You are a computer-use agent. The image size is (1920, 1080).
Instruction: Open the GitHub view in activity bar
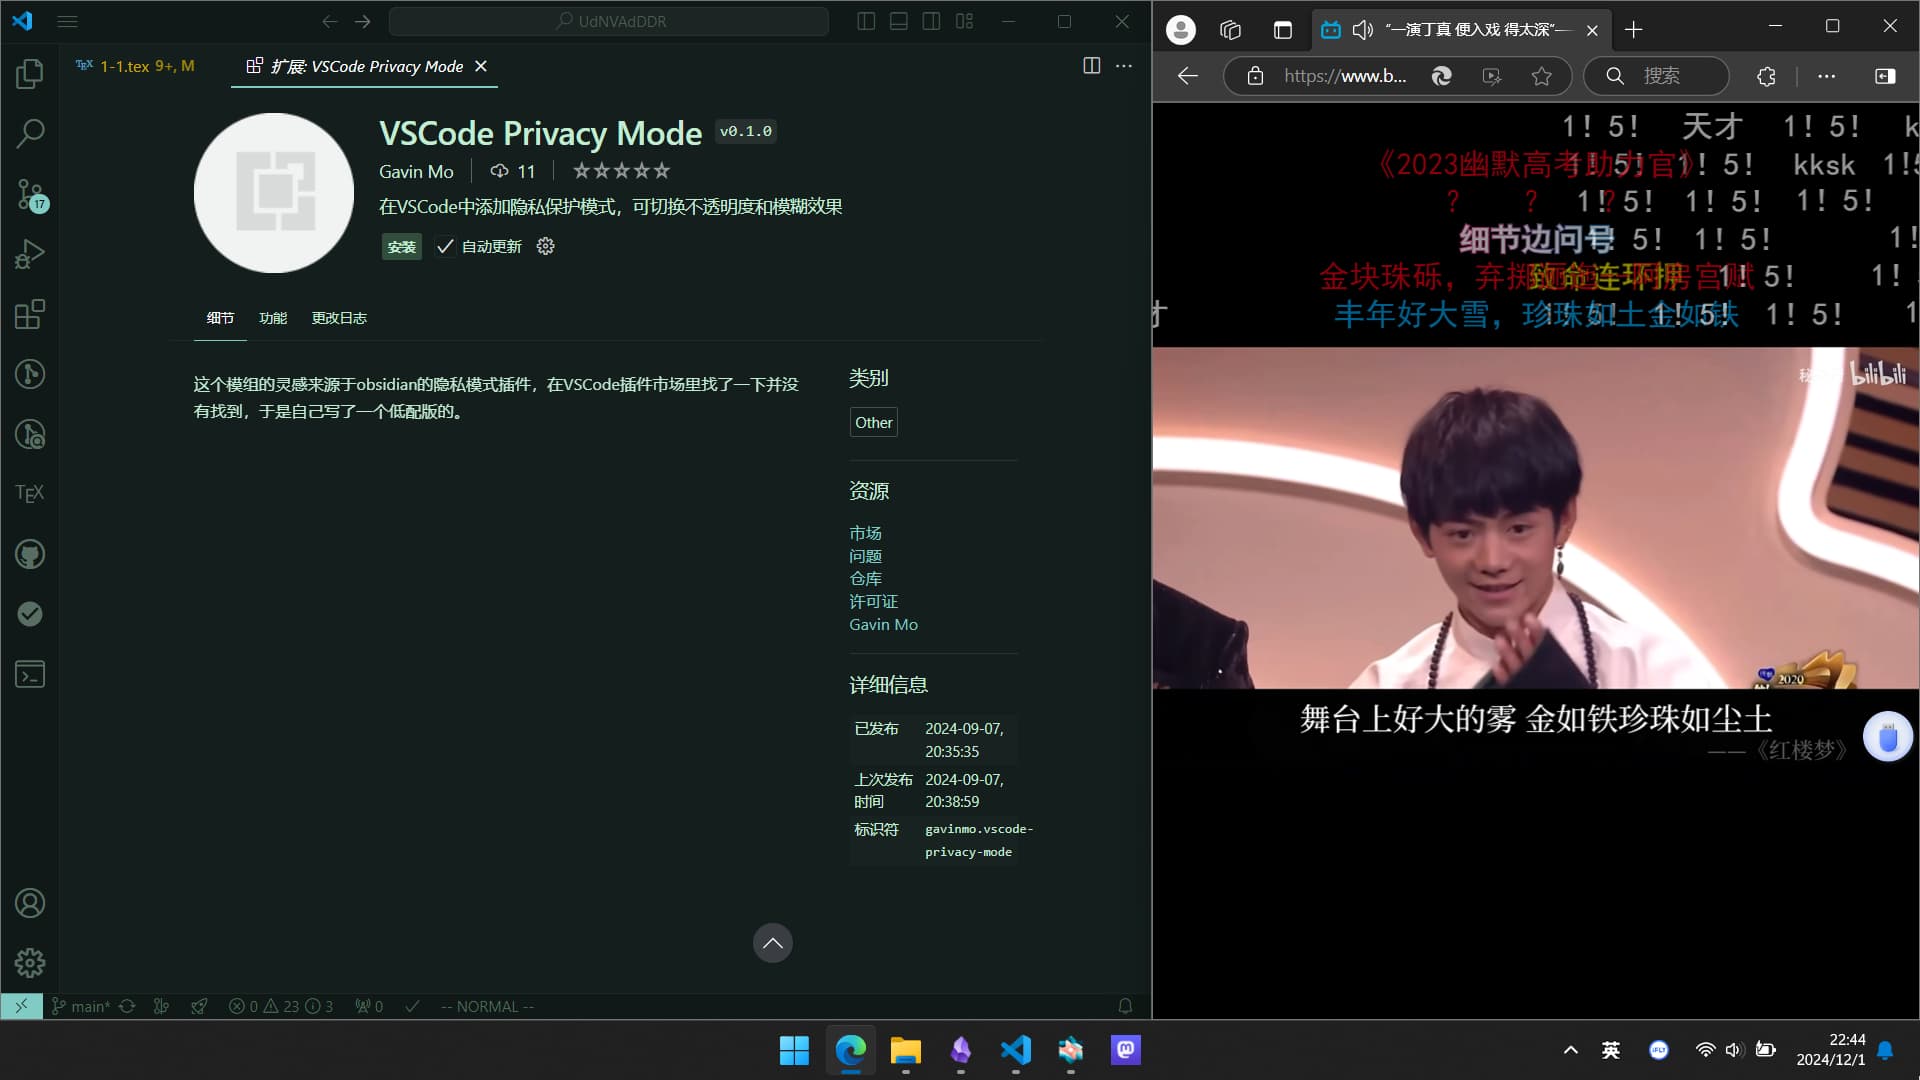30,554
